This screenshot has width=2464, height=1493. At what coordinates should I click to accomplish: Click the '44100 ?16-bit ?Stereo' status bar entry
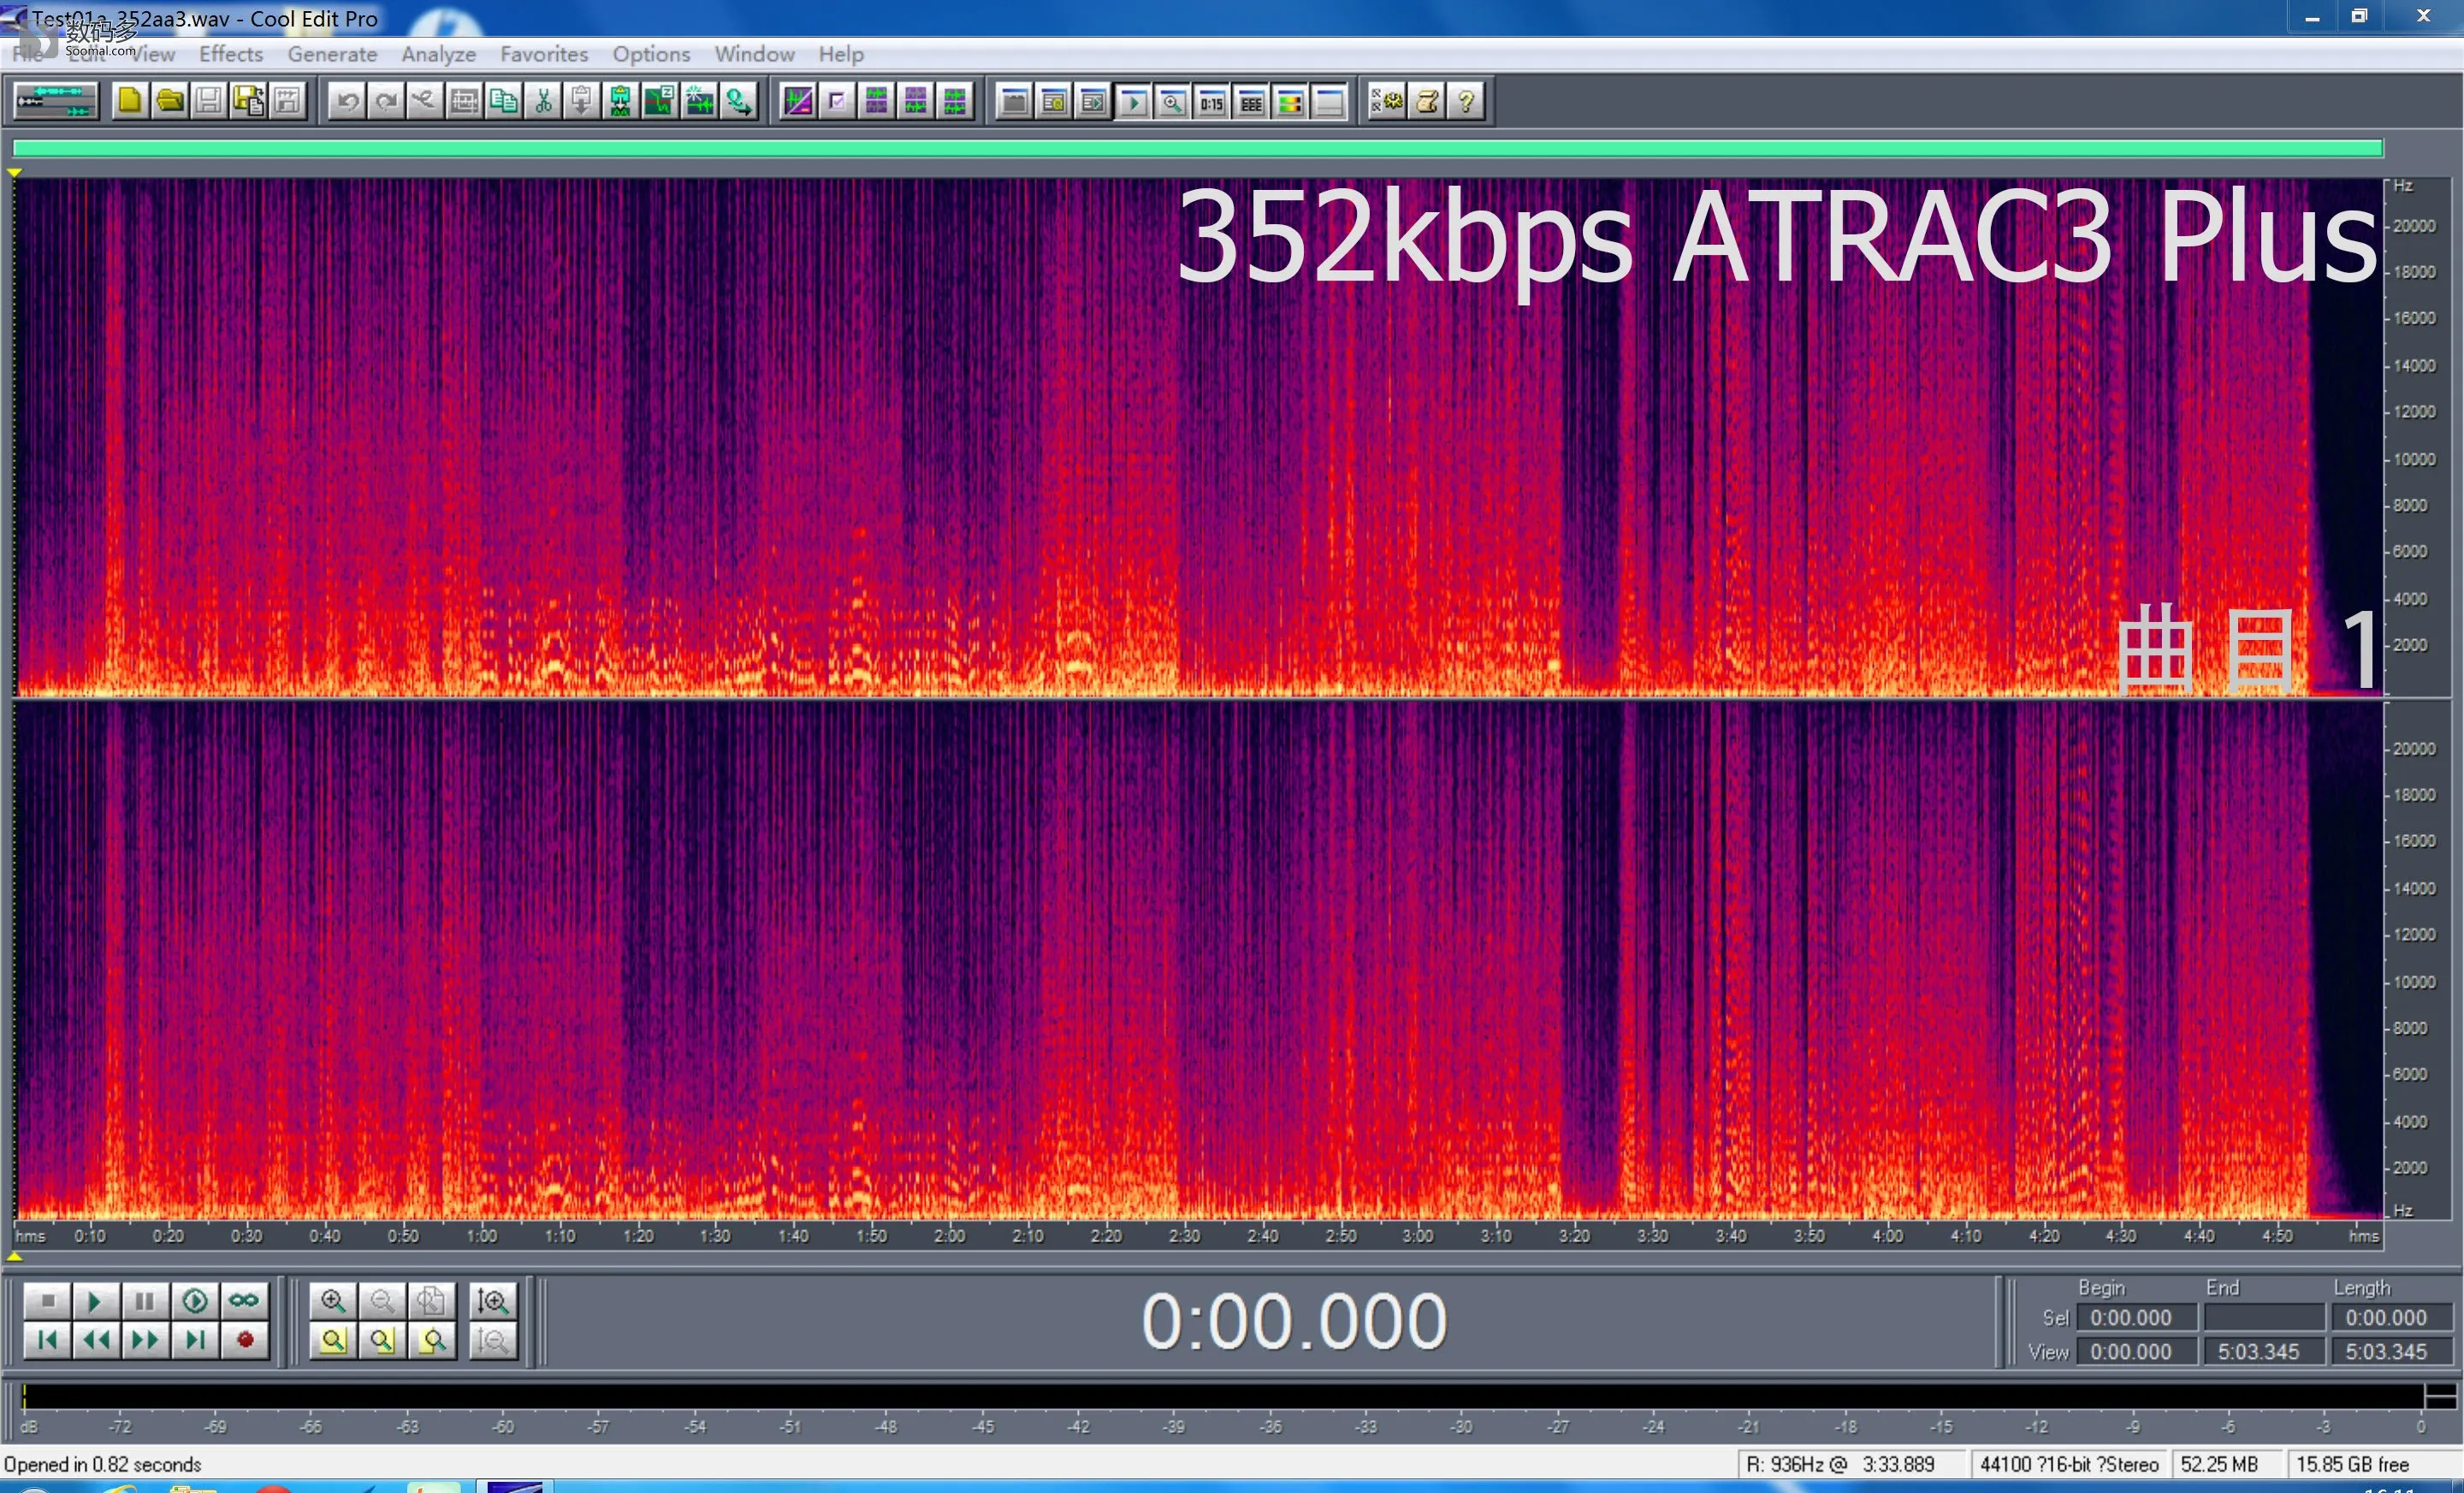(2069, 1465)
